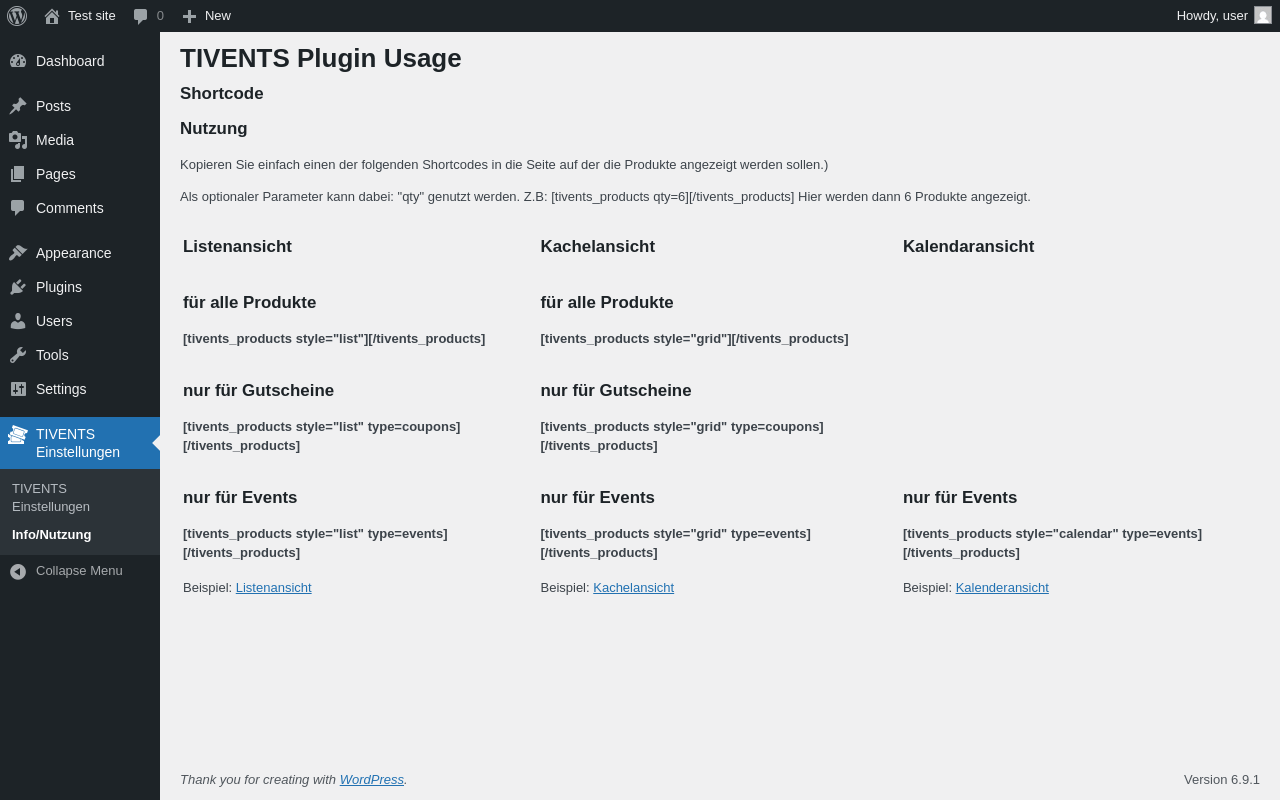Click the TIVENTS Plugin Usage heading
This screenshot has height=800, width=1280.
pyautogui.click(x=321, y=58)
